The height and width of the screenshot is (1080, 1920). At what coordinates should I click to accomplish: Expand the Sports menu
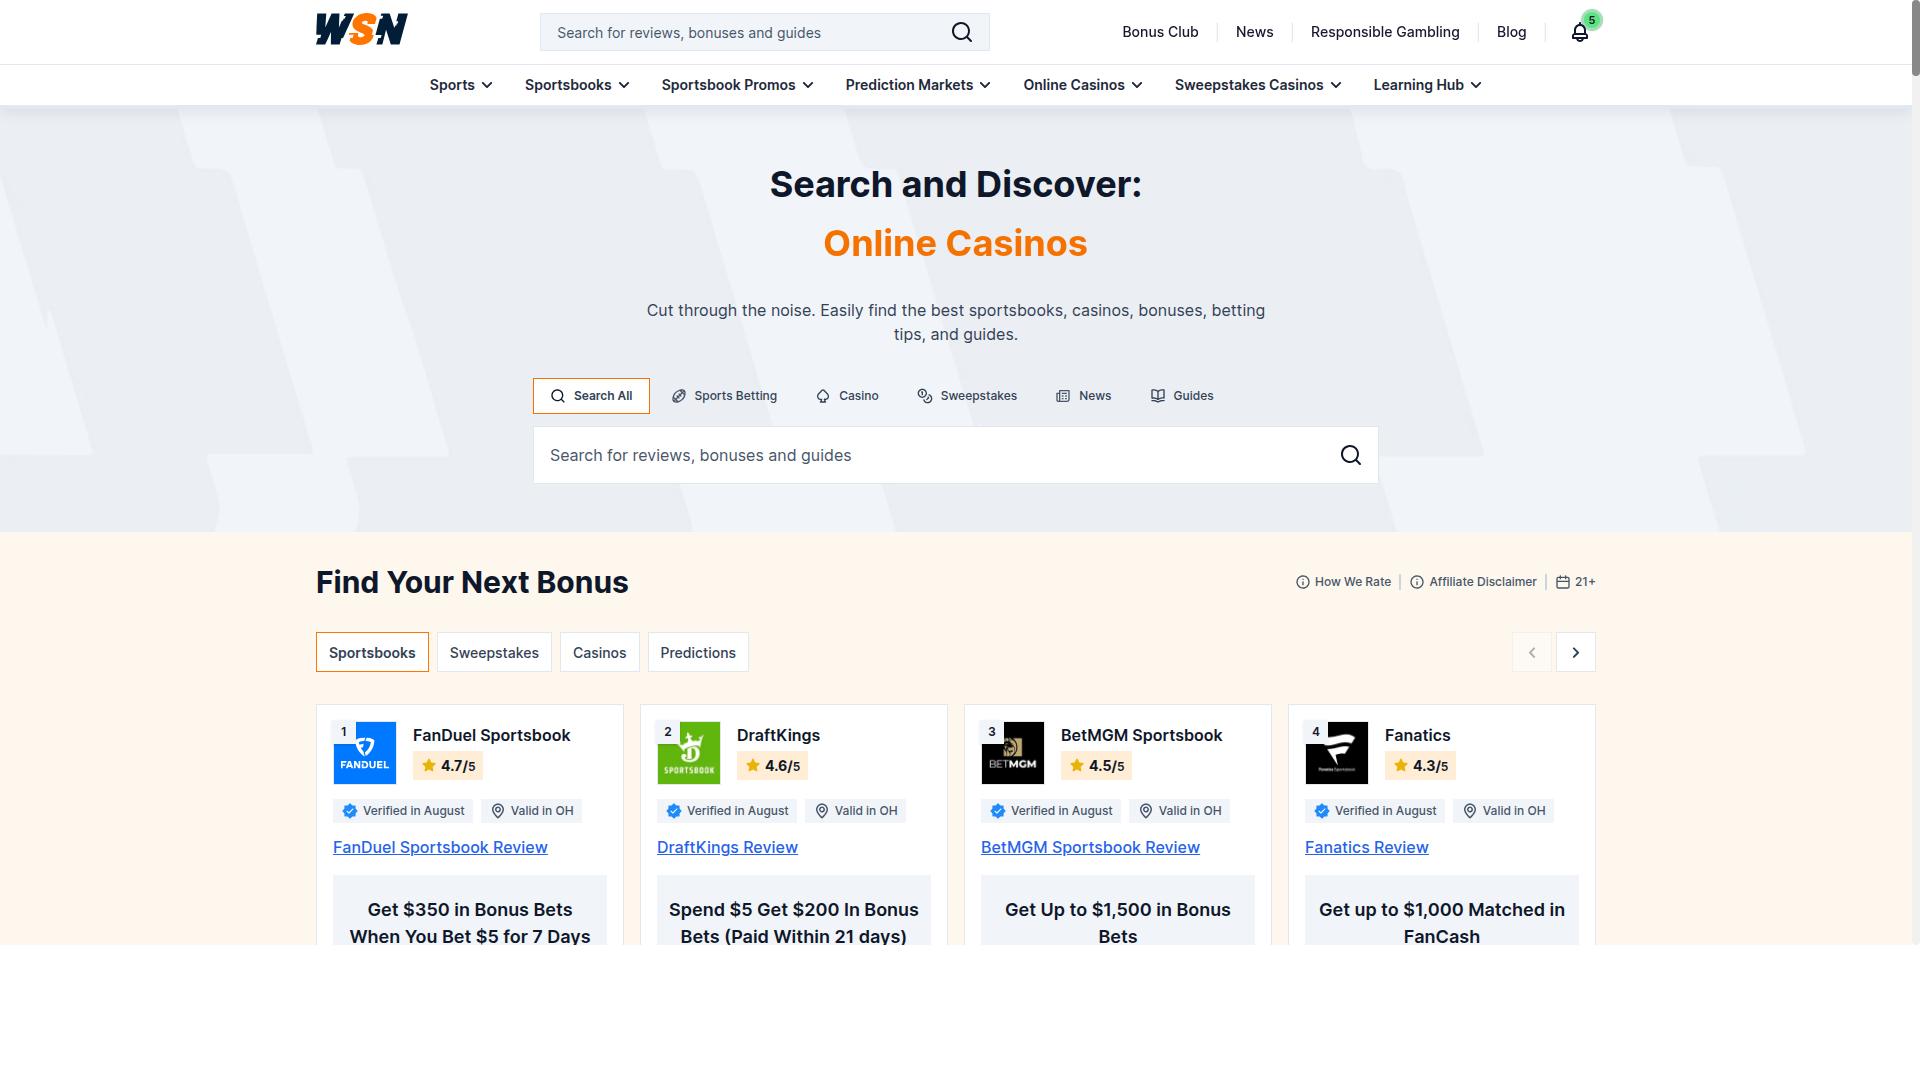point(461,85)
